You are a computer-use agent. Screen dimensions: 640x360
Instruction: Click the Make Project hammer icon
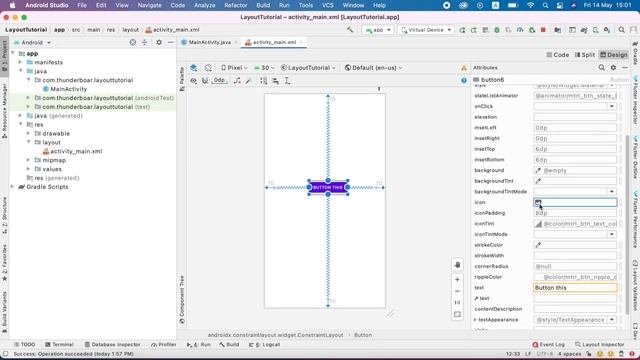coord(350,30)
